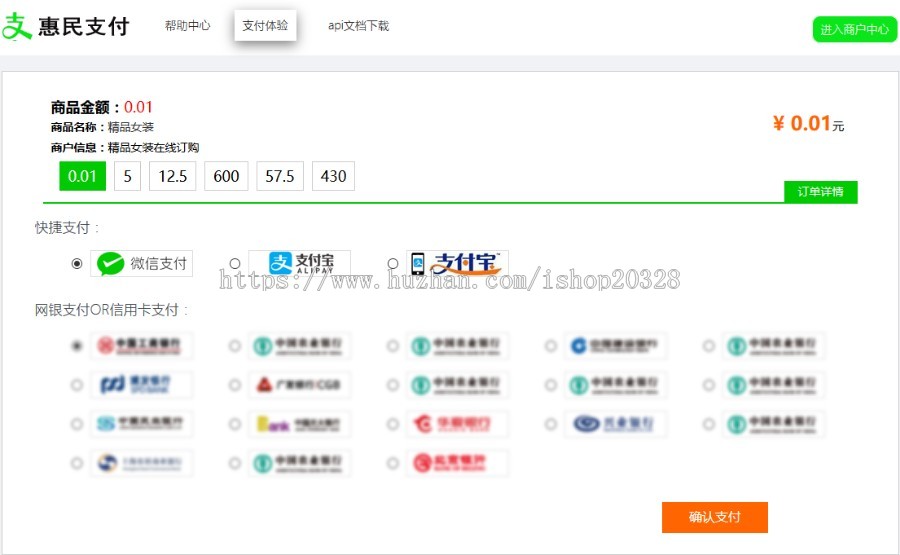The image size is (900, 555).
Task: Click the ¥ 0.01元 orange total amount
Action: point(808,123)
